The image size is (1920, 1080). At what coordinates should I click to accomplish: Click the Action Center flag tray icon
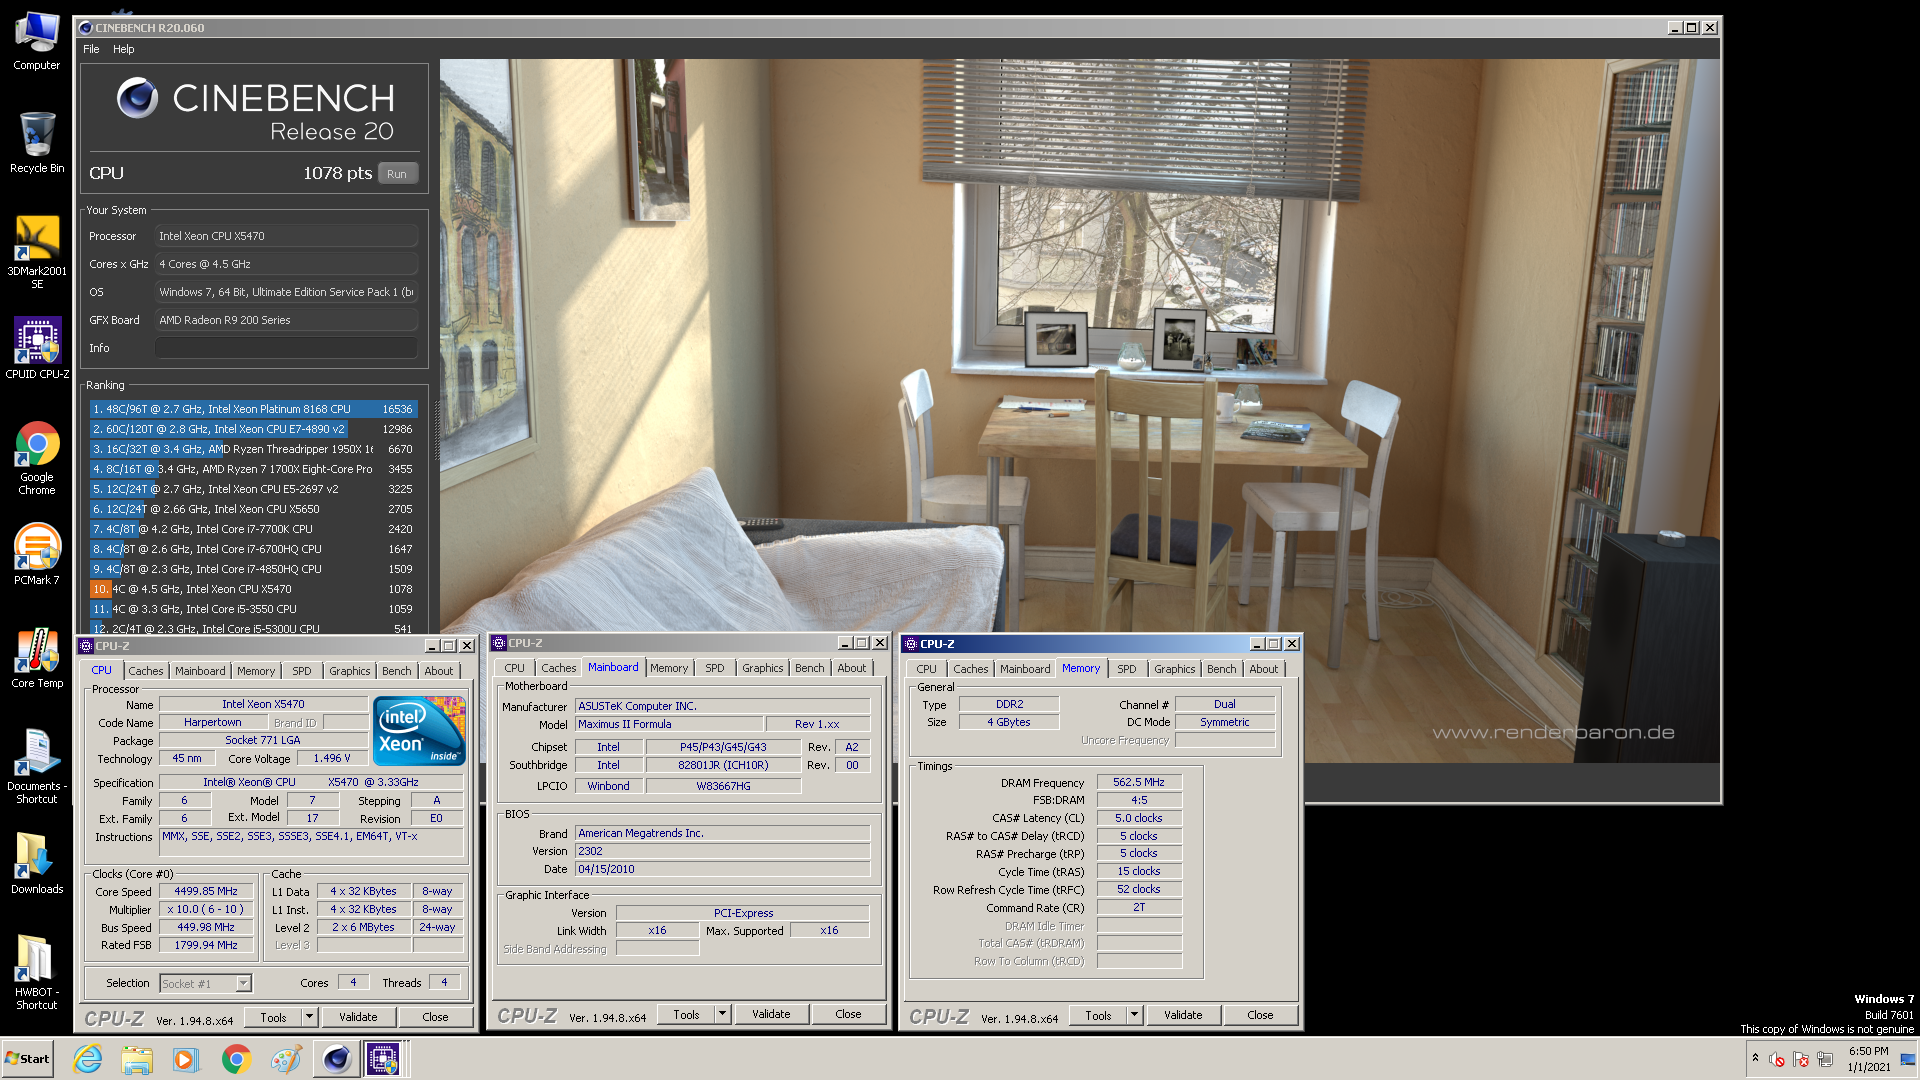click(x=1801, y=1059)
